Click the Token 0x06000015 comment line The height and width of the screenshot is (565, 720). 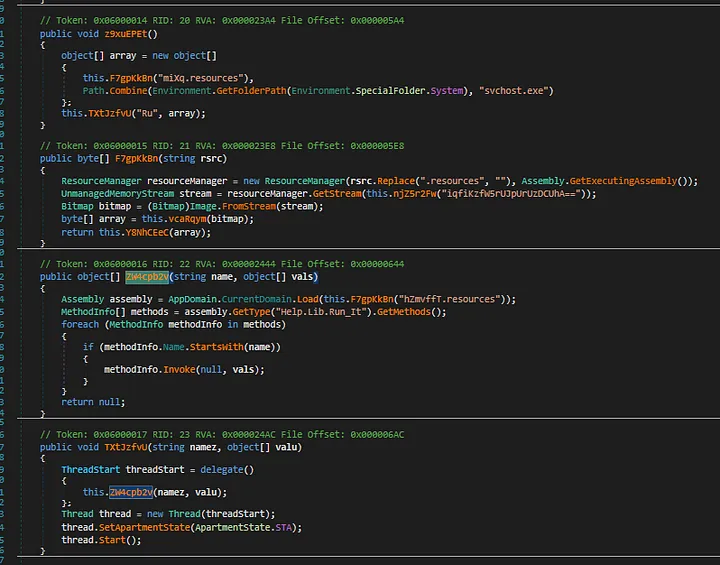click(x=222, y=146)
